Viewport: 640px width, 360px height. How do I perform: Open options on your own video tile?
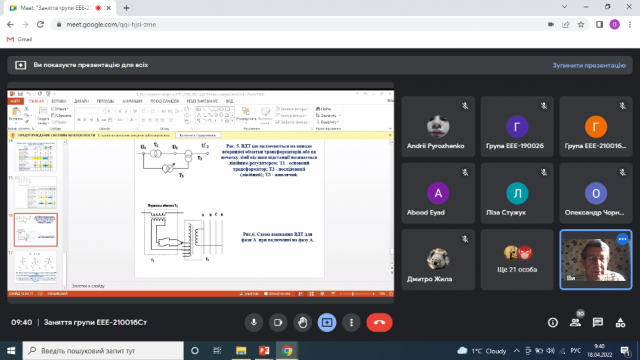point(622,239)
